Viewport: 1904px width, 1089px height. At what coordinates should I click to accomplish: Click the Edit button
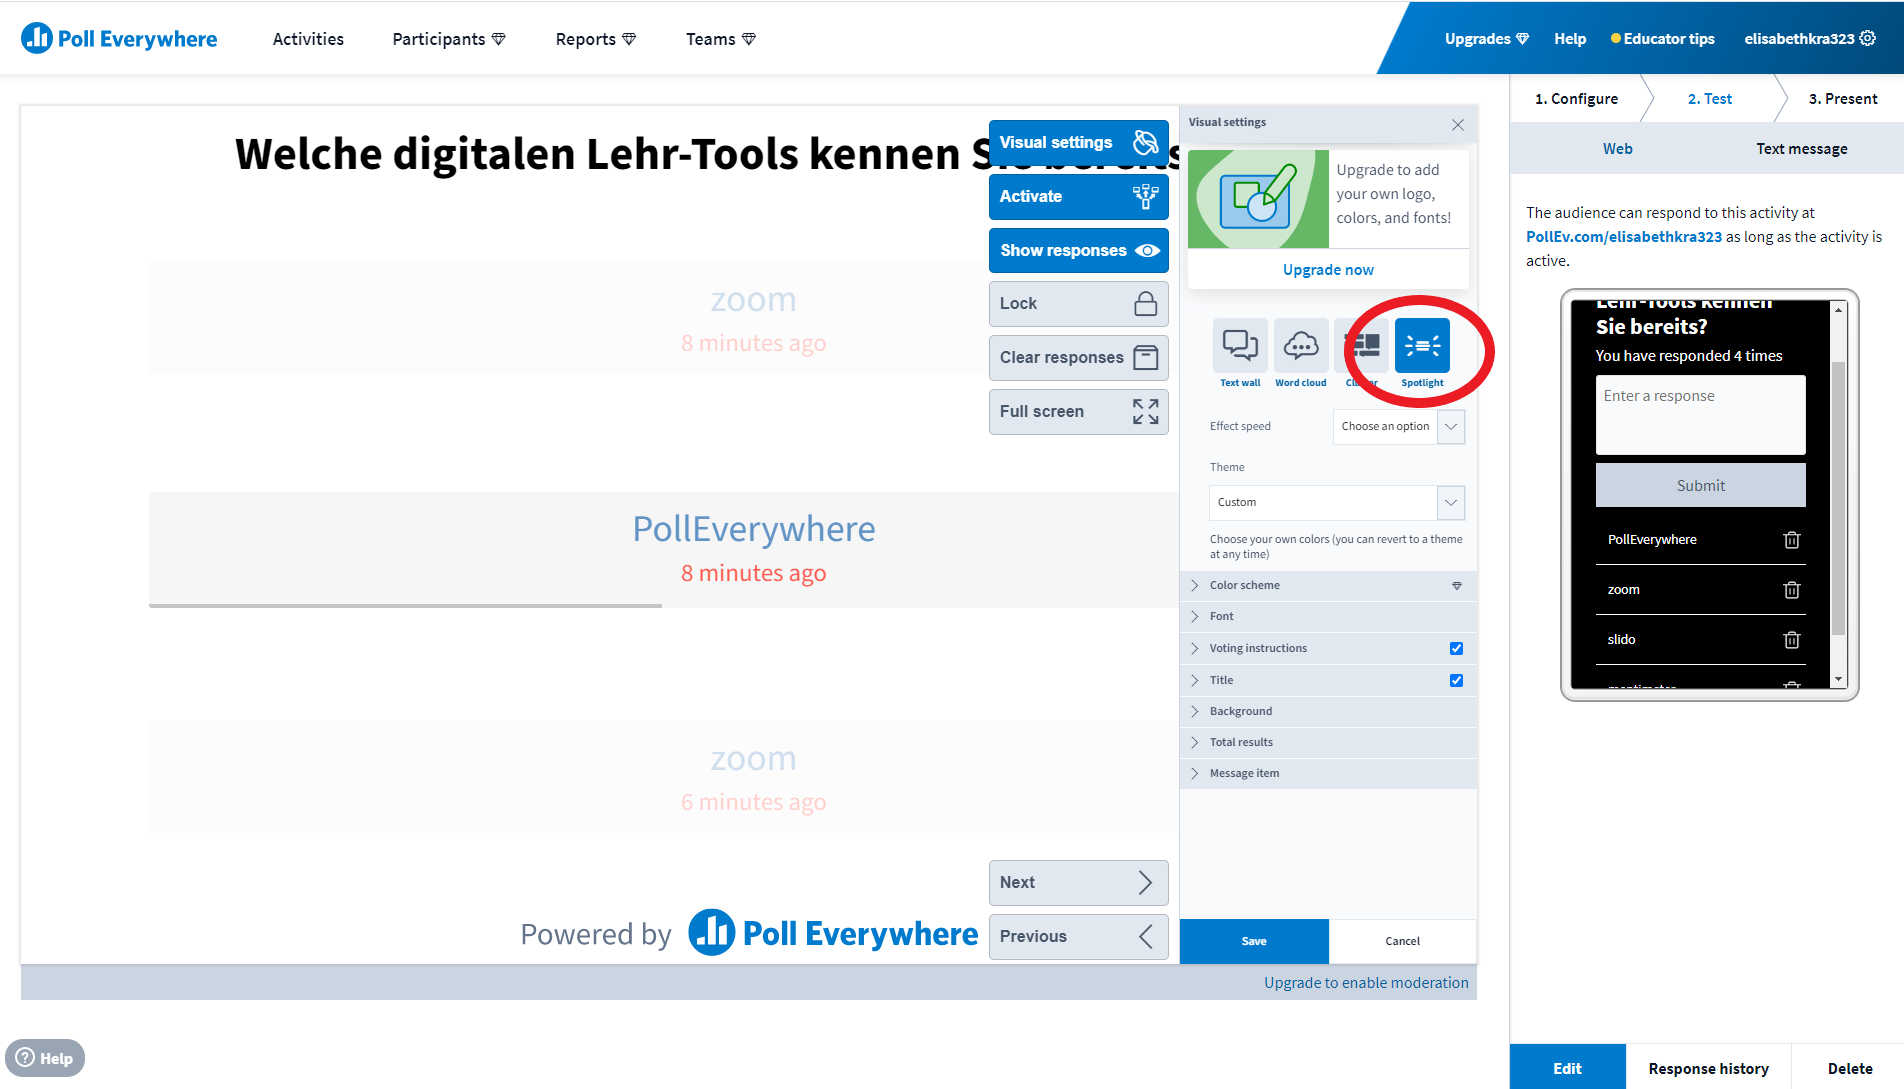[x=1567, y=1068]
